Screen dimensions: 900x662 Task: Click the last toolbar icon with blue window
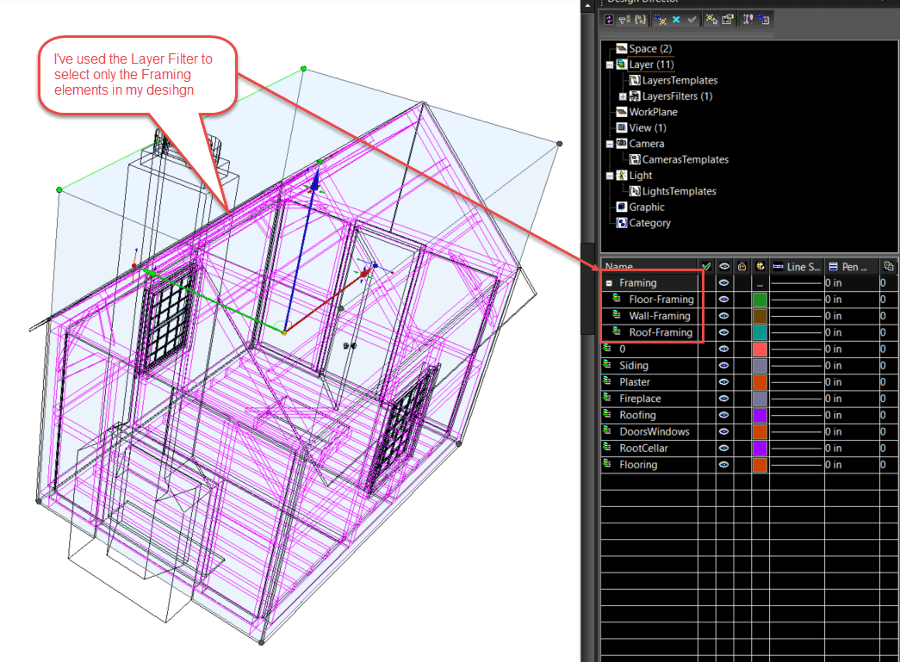[763, 20]
